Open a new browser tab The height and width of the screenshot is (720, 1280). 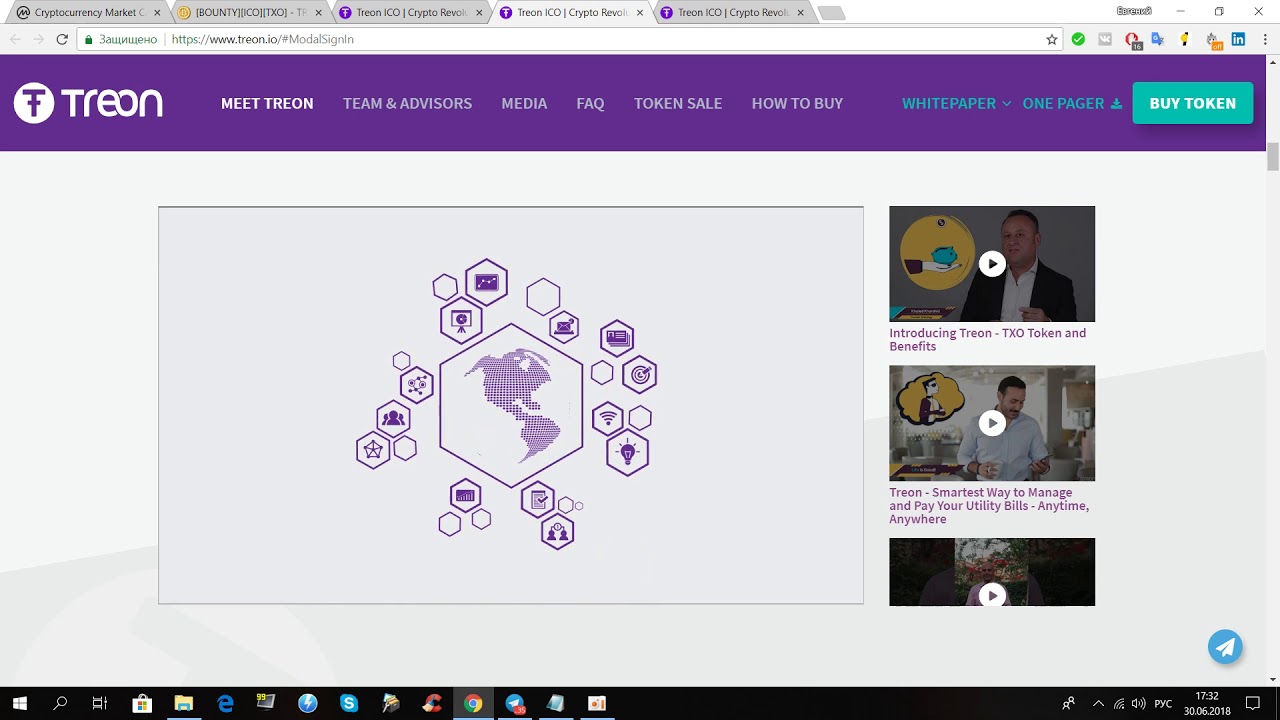831,13
